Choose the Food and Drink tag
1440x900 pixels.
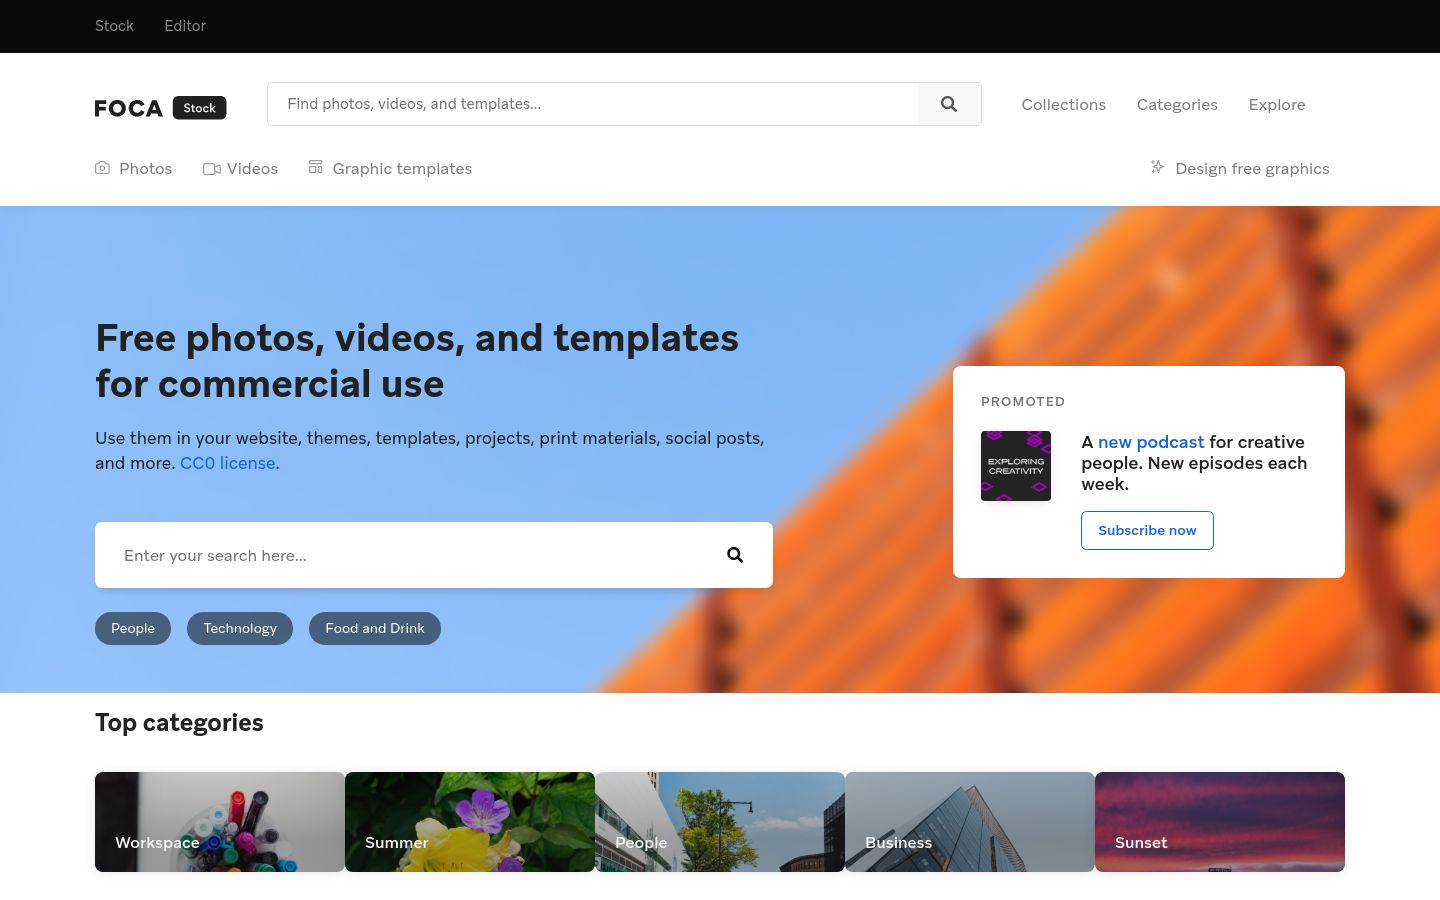[x=374, y=628]
